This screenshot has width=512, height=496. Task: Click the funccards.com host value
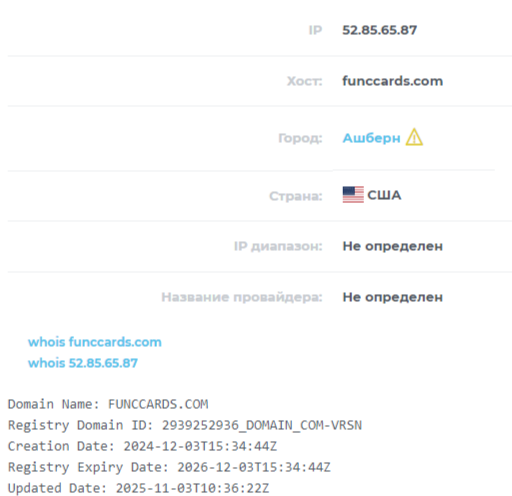pos(393,81)
